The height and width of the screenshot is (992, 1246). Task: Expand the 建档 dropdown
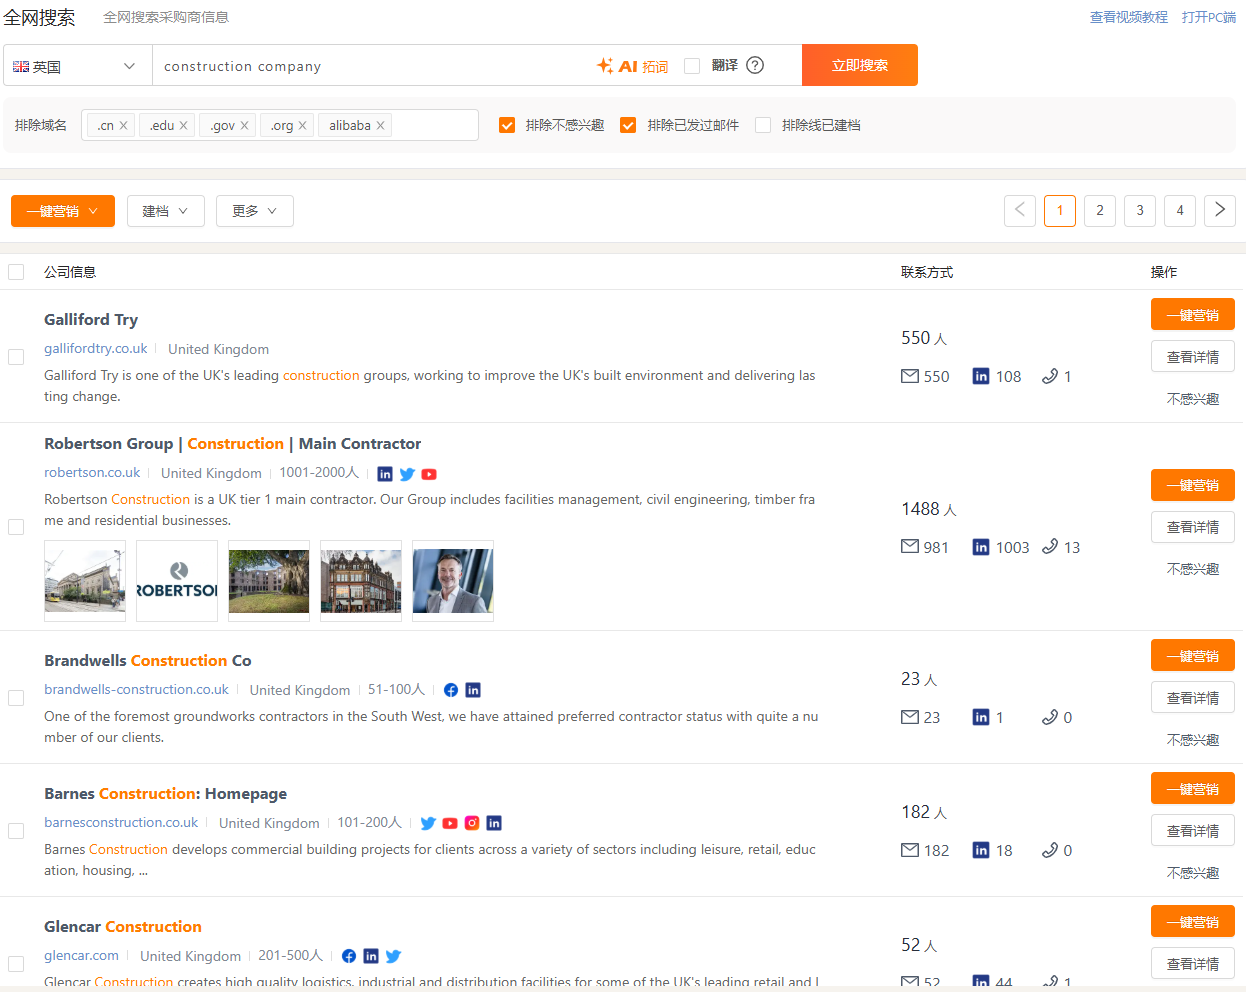(166, 211)
